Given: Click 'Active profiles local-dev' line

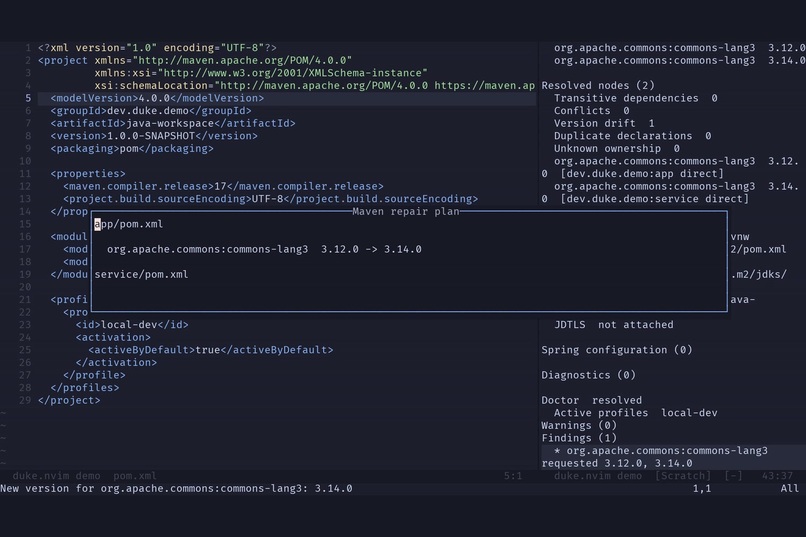Looking at the screenshot, I should point(636,413).
